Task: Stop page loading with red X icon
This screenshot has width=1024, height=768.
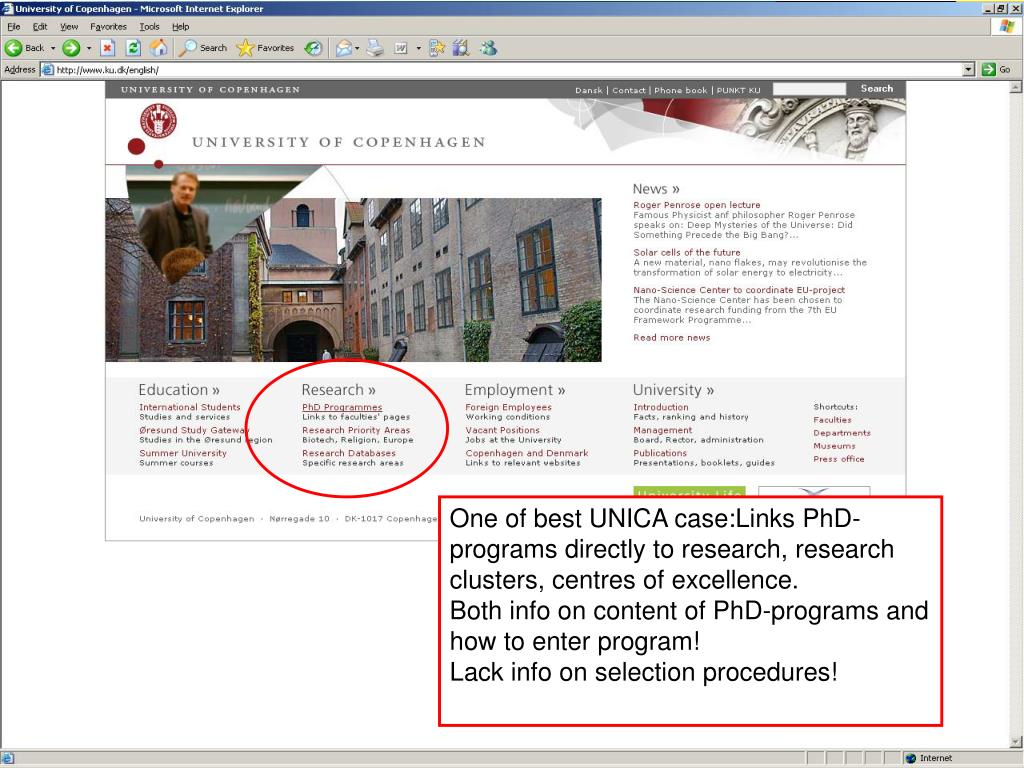Action: tap(108, 48)
